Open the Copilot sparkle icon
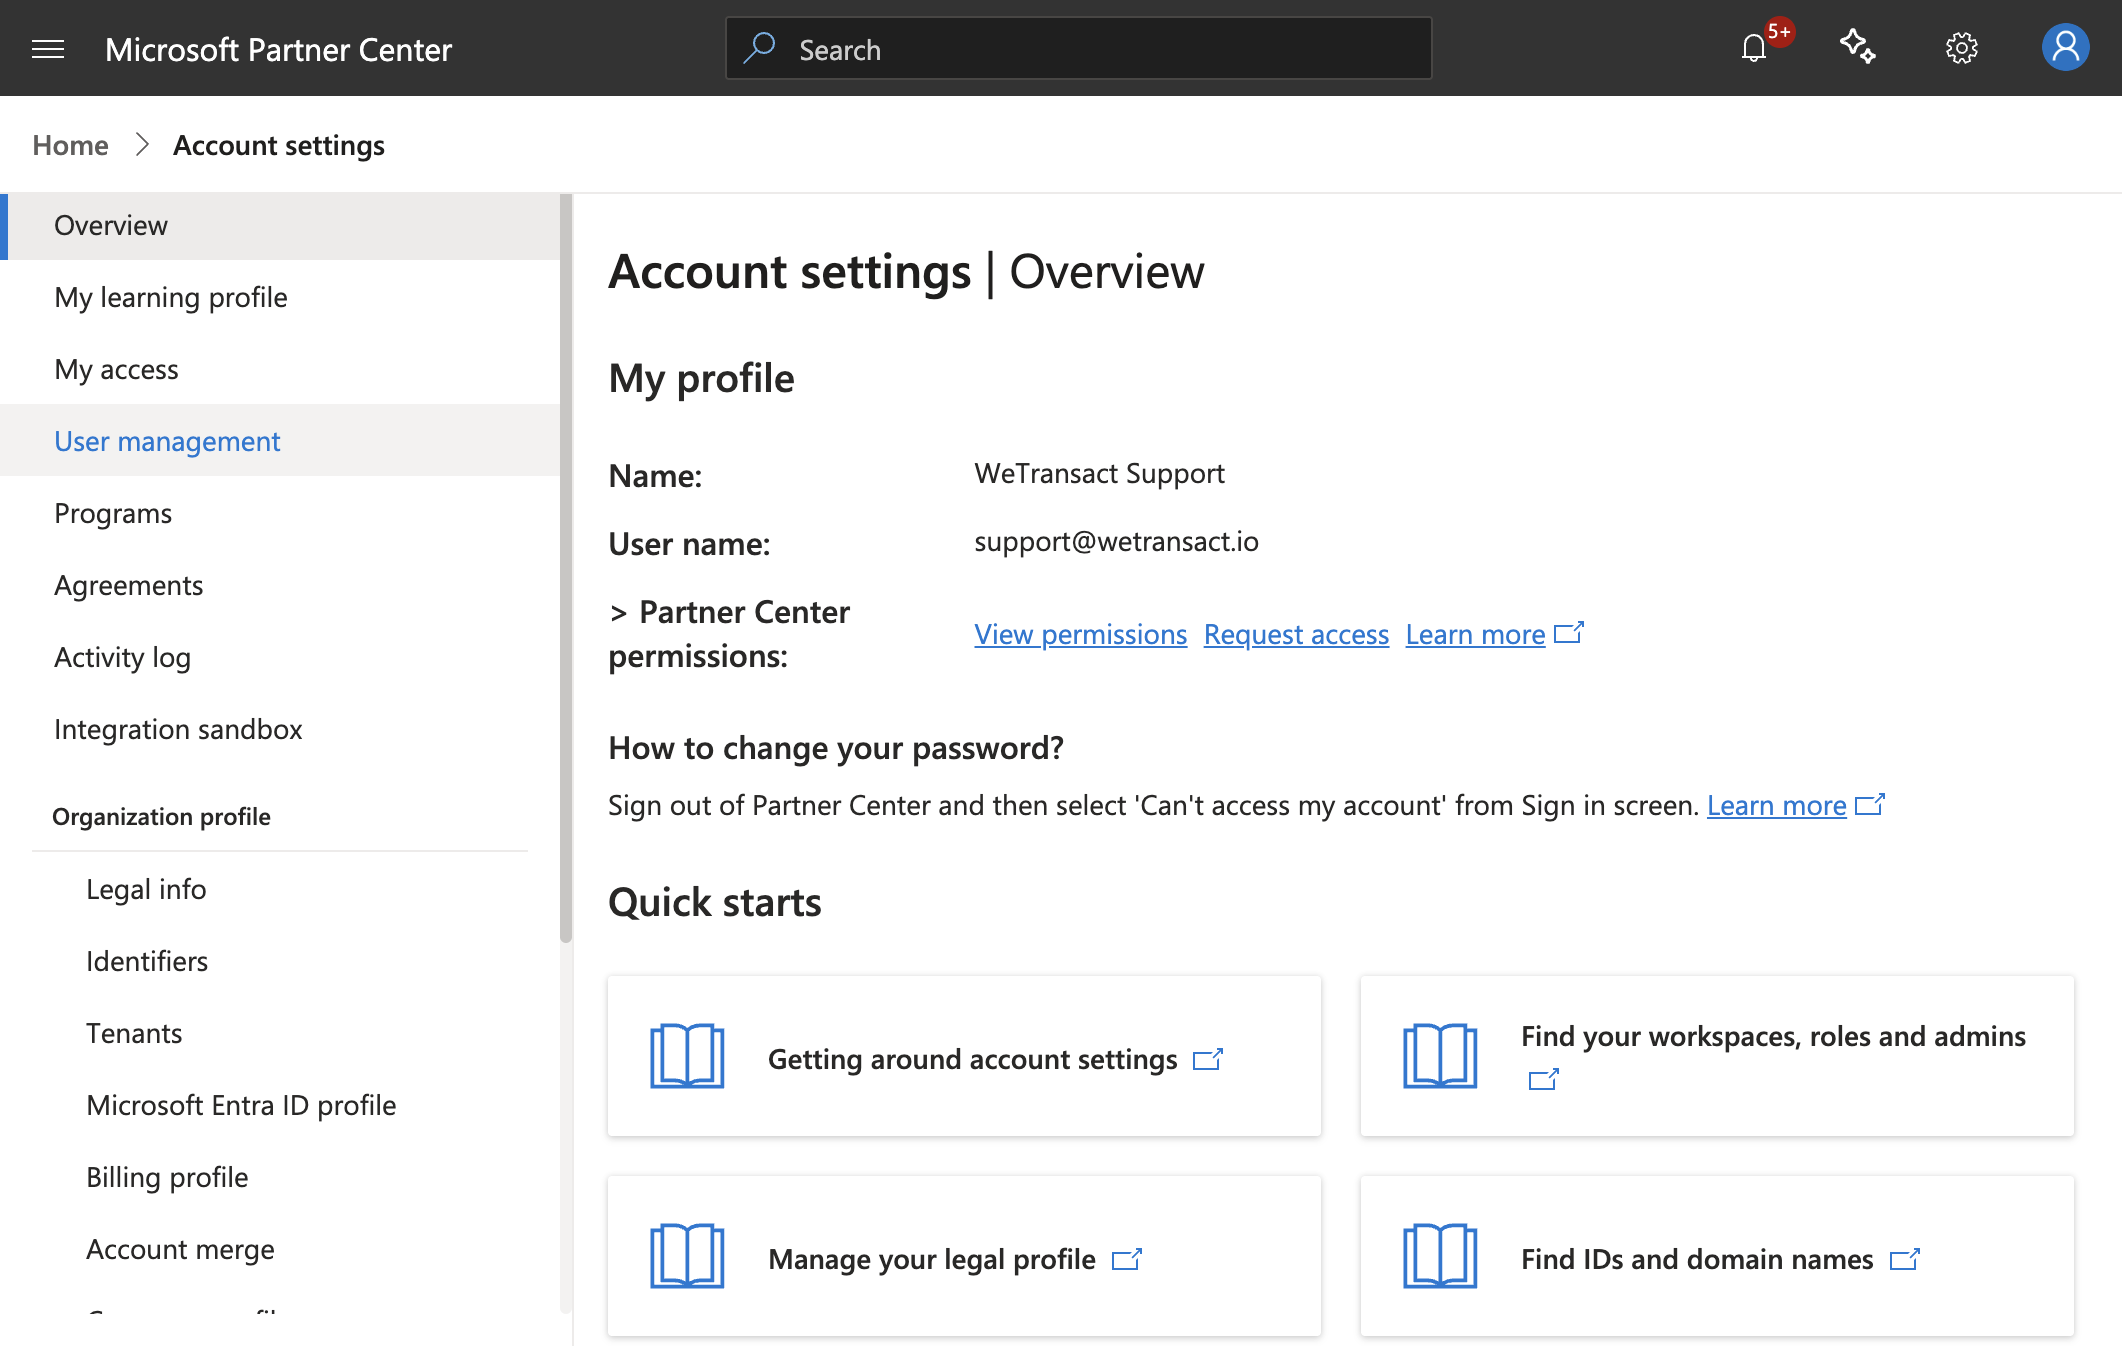The height and width of the screenshot is (1346, 2122). pos(1858,47)
